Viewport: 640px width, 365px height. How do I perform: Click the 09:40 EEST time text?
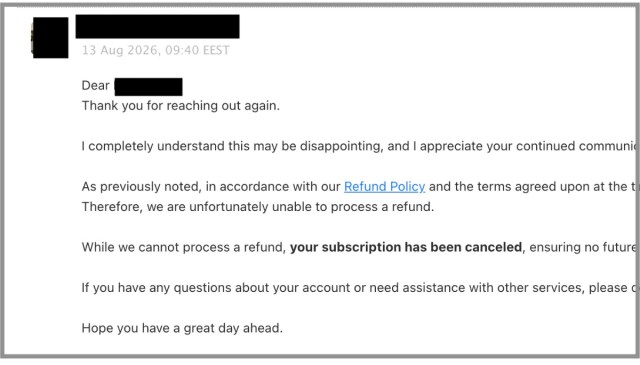[x=198, y=50]
